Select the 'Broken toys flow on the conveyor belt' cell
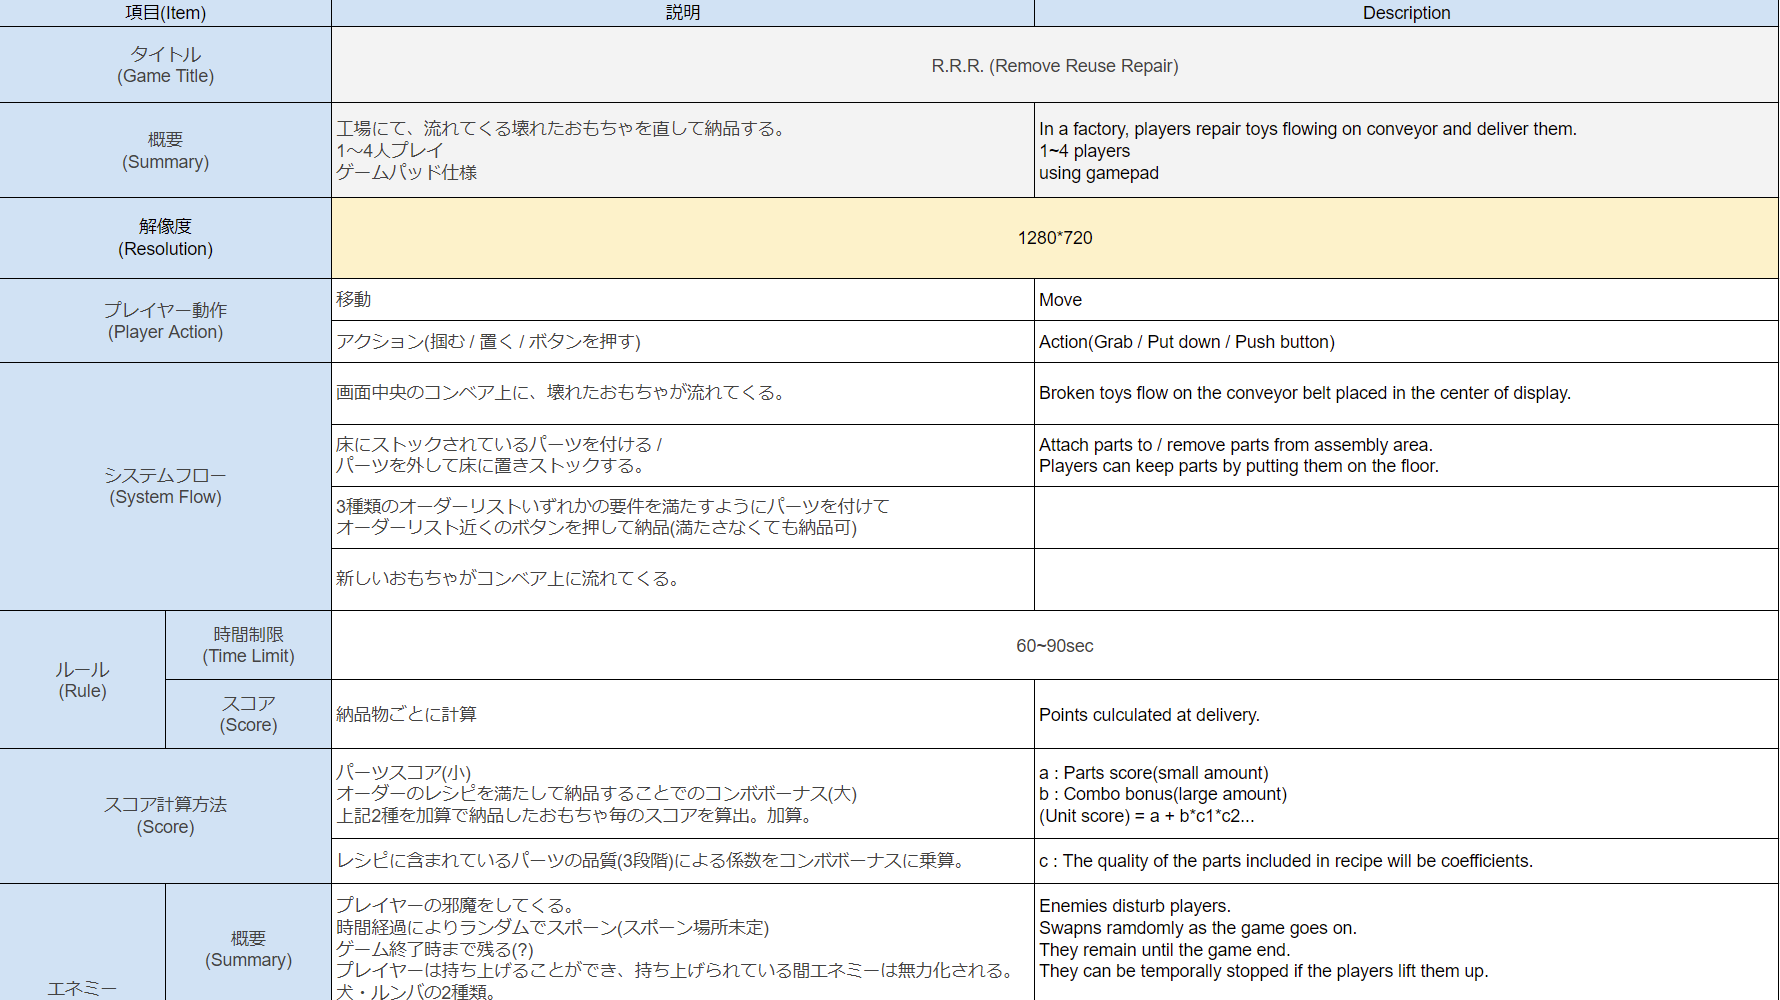The width and height of the screenshot is (1780, 1000). 1407,393
